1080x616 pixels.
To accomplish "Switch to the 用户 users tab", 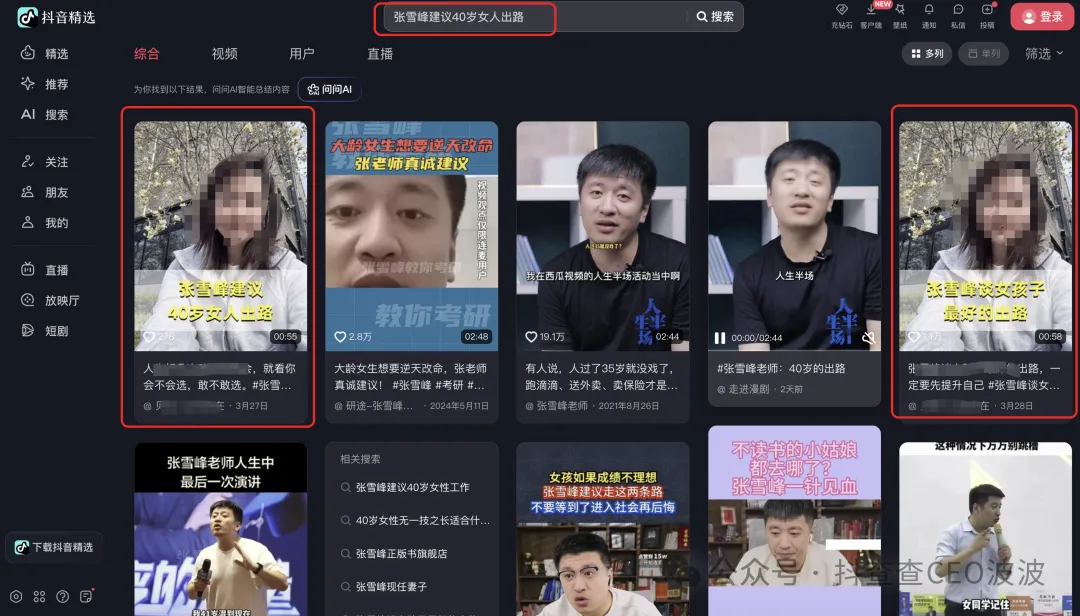I will [301, 53].
